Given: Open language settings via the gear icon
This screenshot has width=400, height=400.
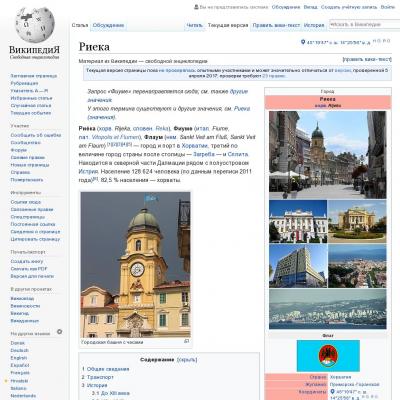Looking at the screenshot, I should click(60, 332).
